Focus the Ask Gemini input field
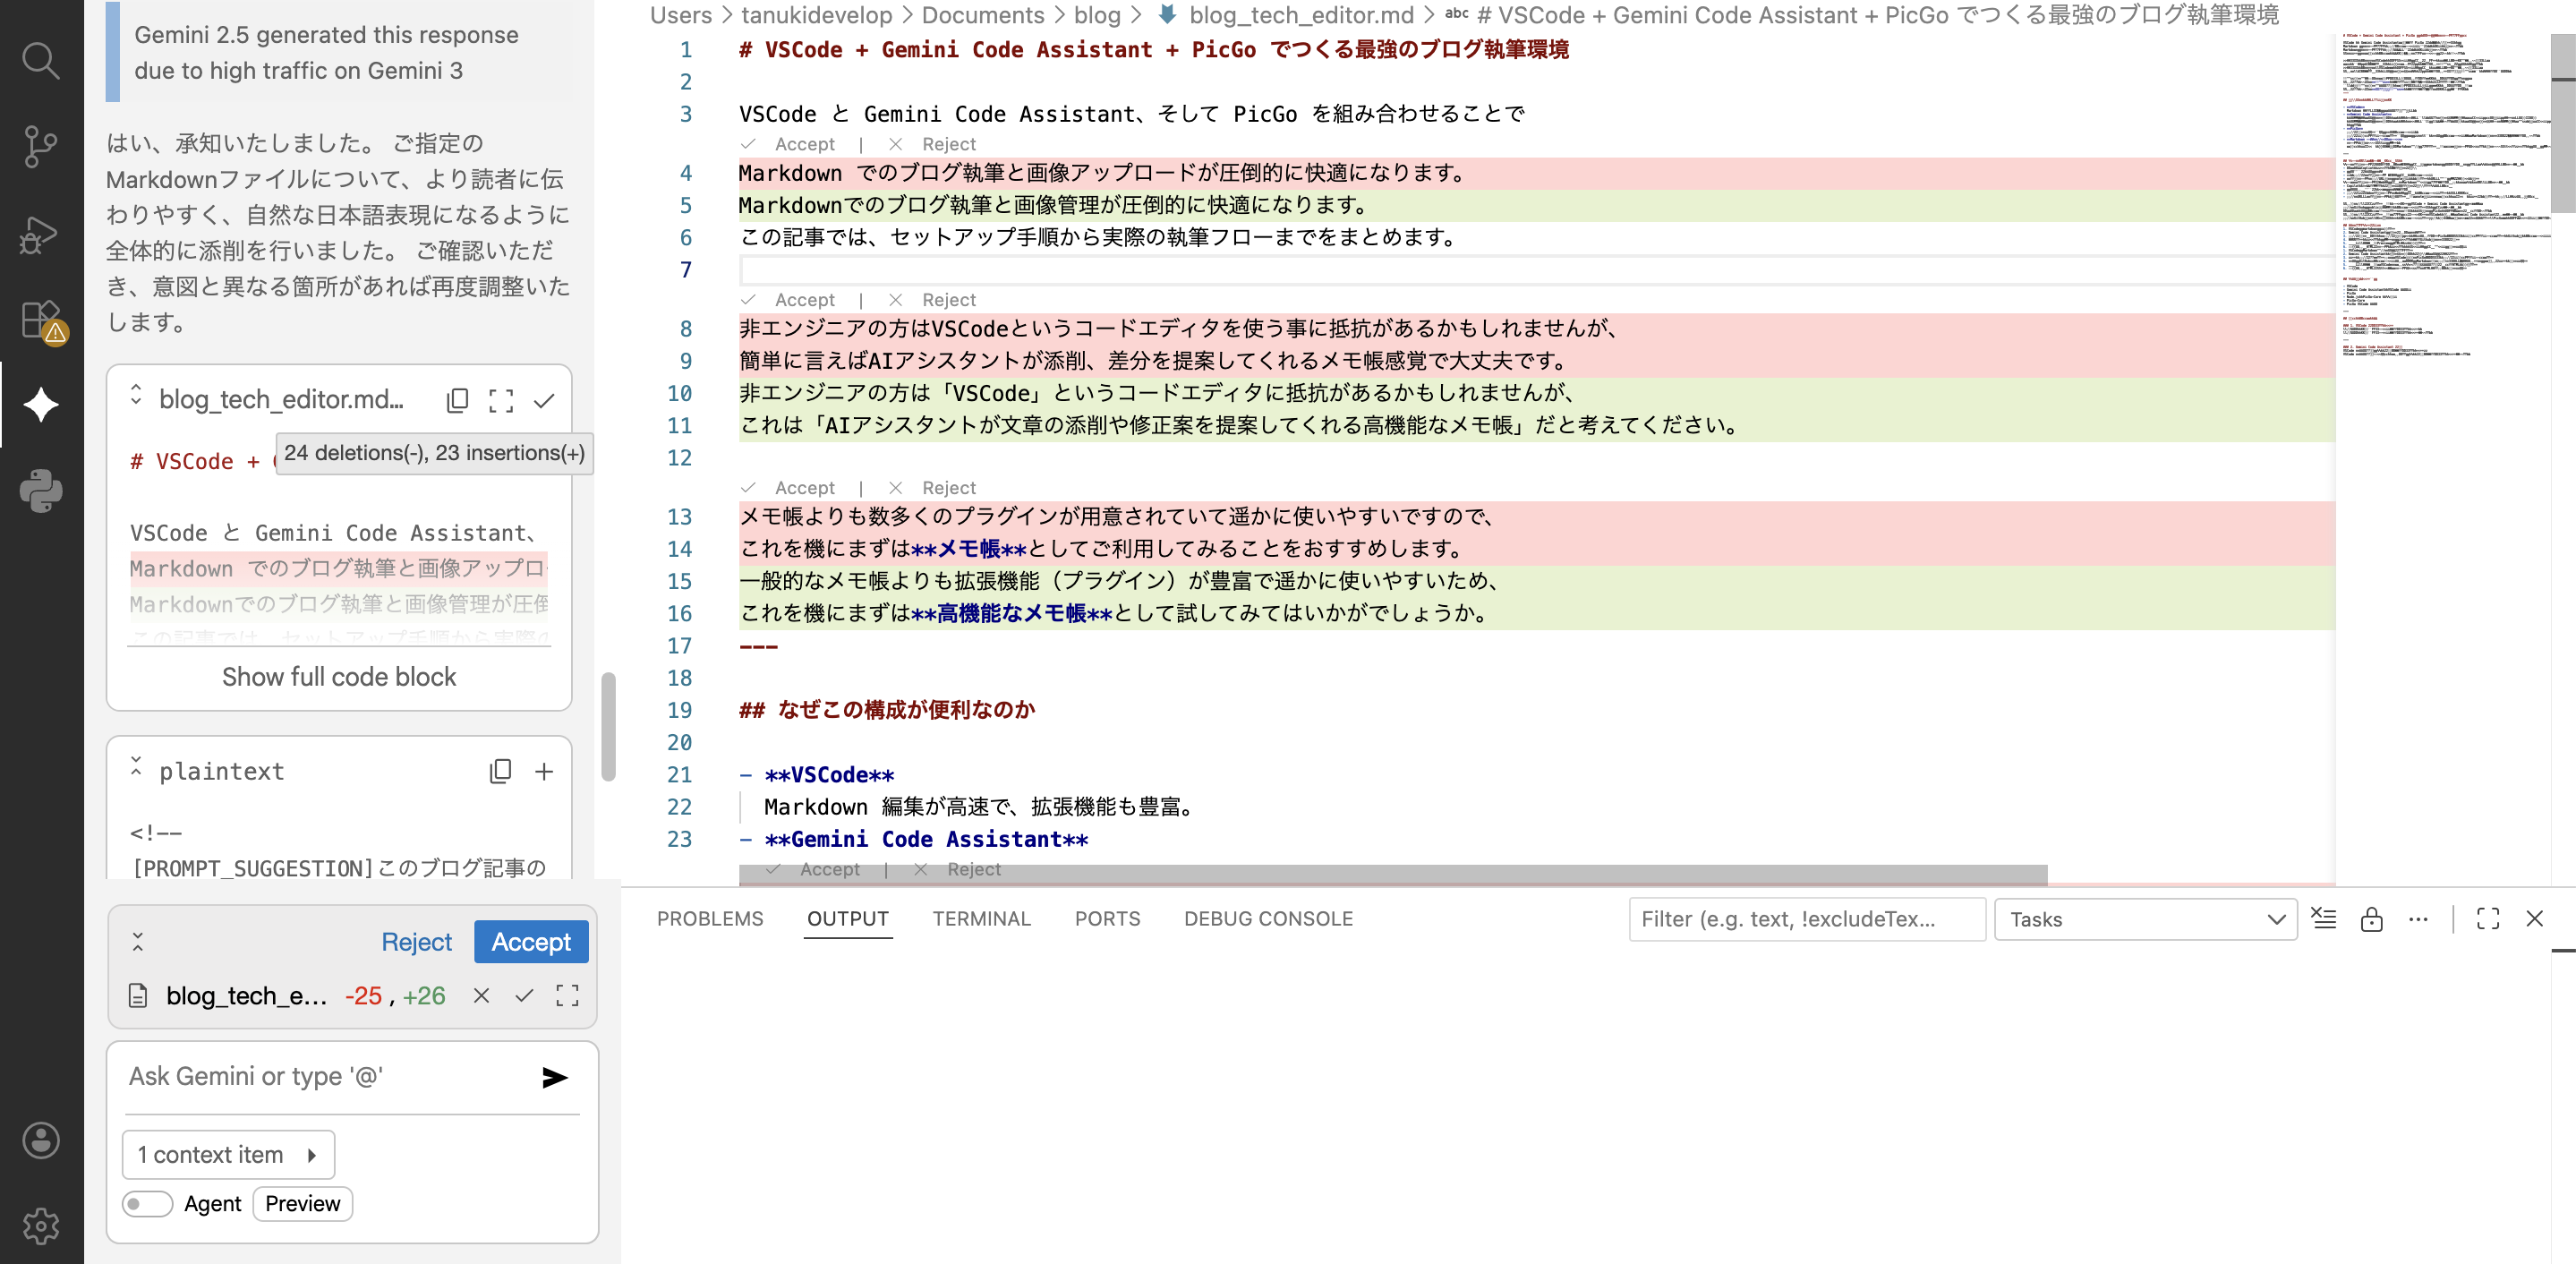Image resolution: width=2576 pixels, height=1264 pixels. pos(320,1077)
